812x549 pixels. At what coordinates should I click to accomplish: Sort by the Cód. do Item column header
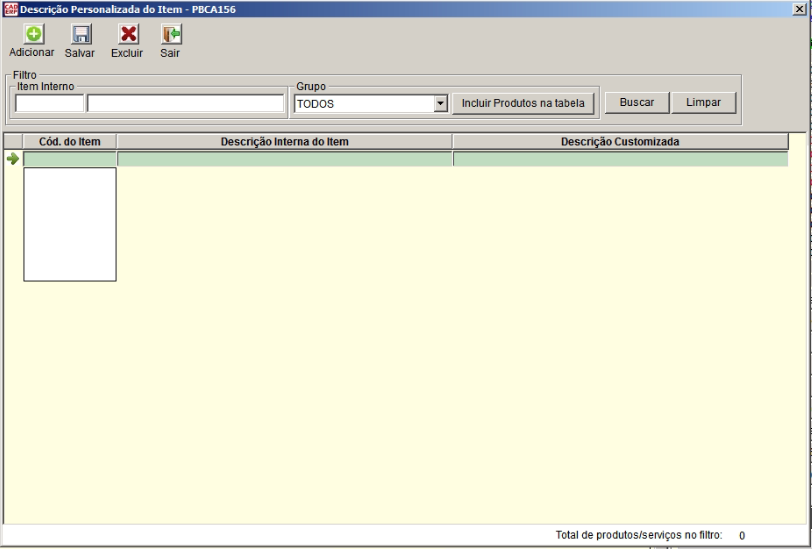tap(70, 141)
